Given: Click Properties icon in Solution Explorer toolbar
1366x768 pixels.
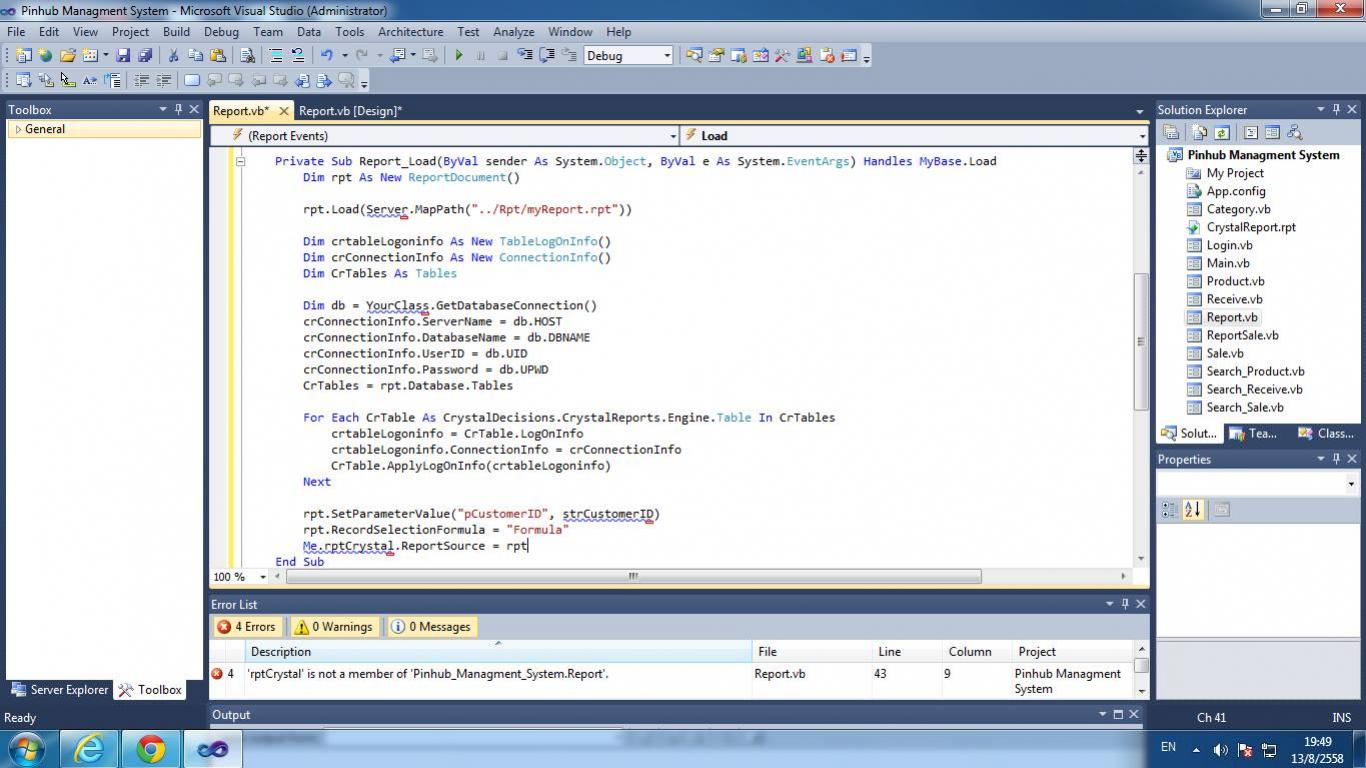Looking at the screenshot, I should 1170,132.
